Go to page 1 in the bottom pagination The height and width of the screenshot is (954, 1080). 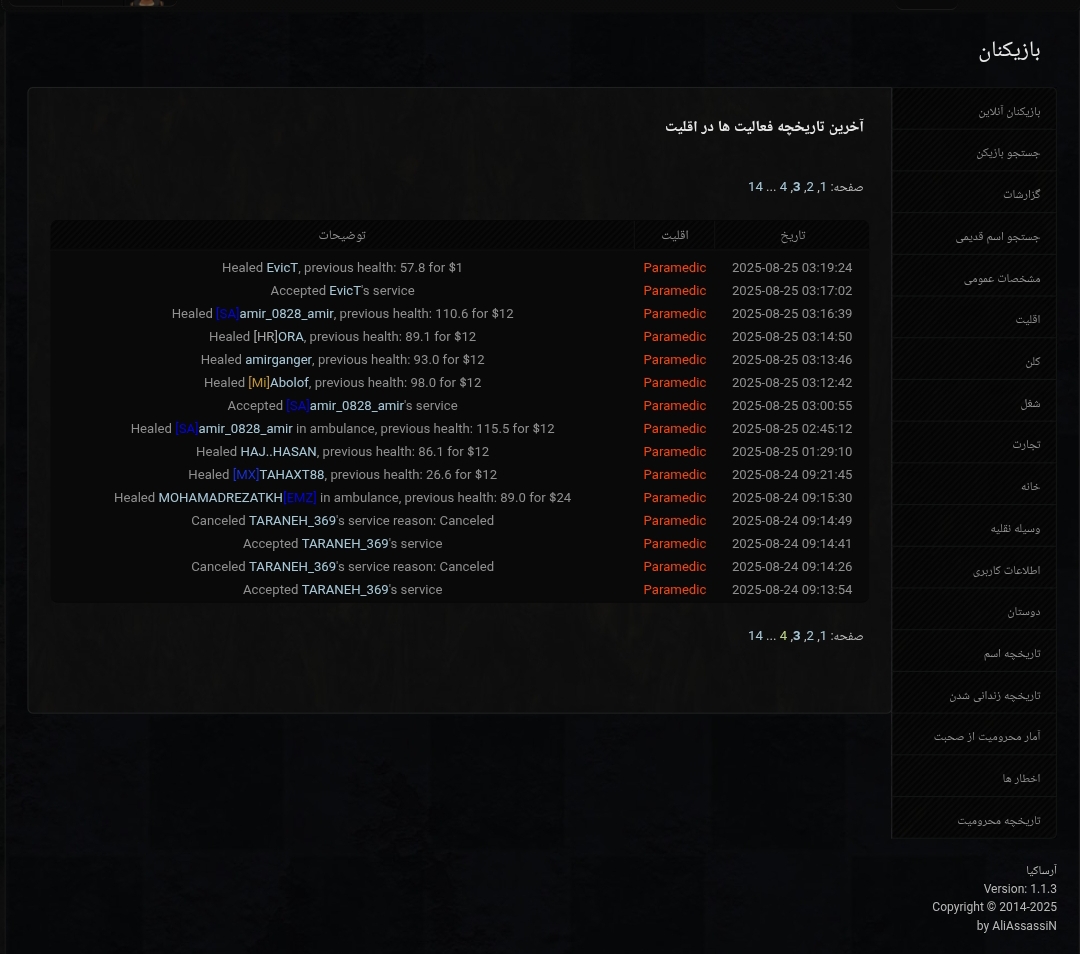click(823, 636)
